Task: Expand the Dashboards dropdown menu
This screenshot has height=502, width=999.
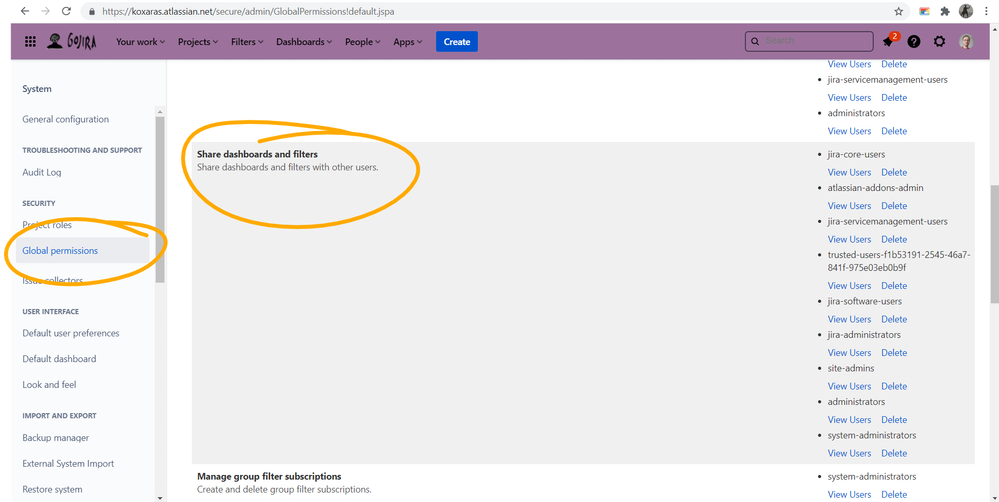Action: pyautogui.click(x=304, y=41)
